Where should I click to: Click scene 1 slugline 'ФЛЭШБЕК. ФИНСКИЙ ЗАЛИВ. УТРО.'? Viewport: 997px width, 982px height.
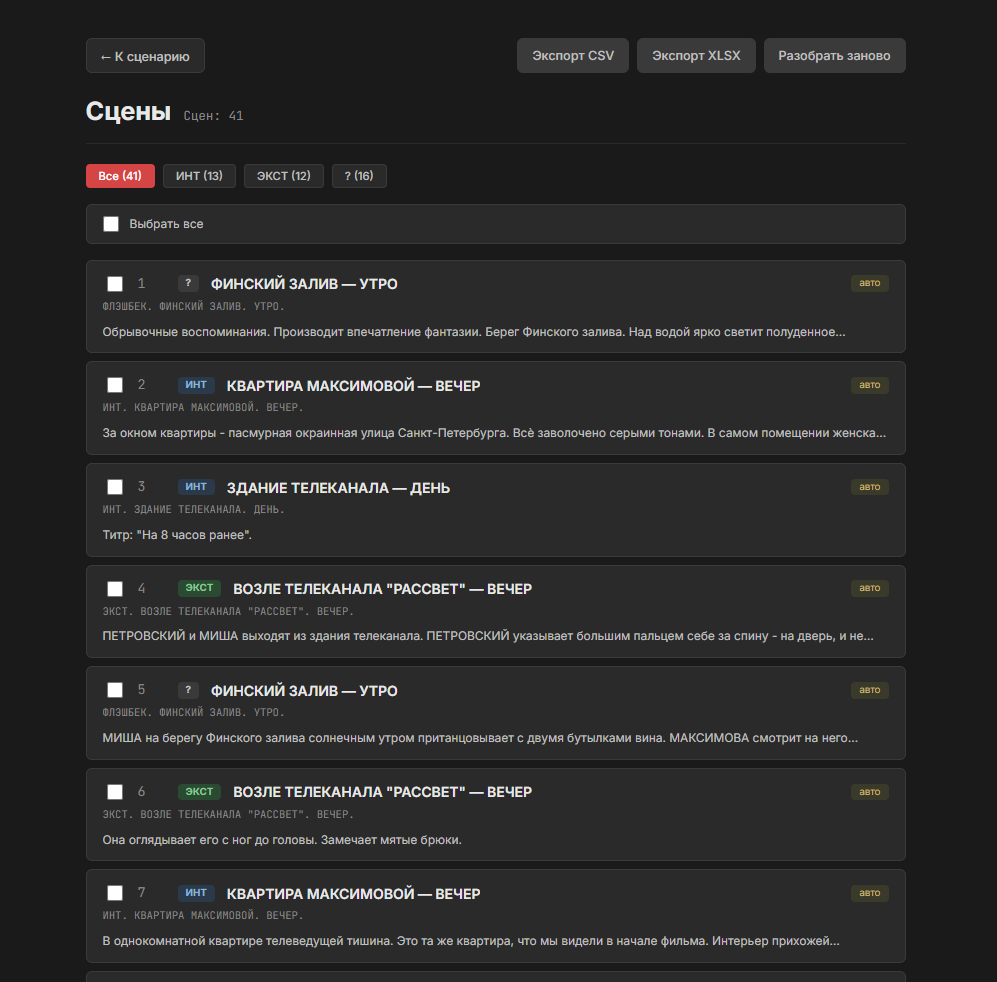pos(193,307)
